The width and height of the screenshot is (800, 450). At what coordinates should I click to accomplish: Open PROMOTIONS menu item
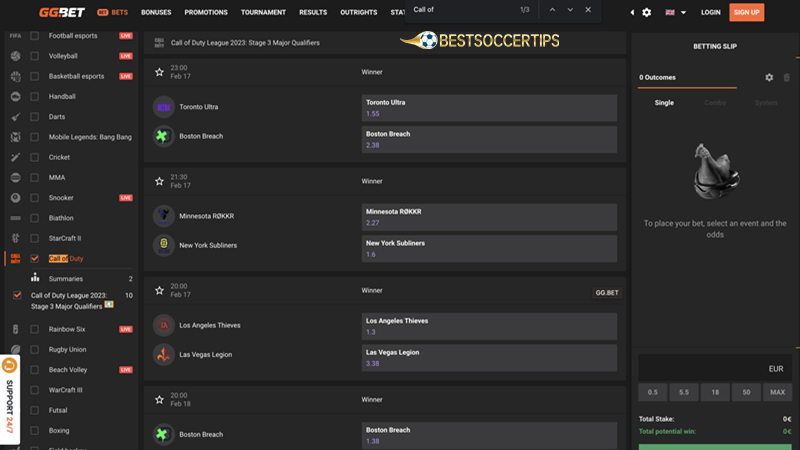(206, 12)
